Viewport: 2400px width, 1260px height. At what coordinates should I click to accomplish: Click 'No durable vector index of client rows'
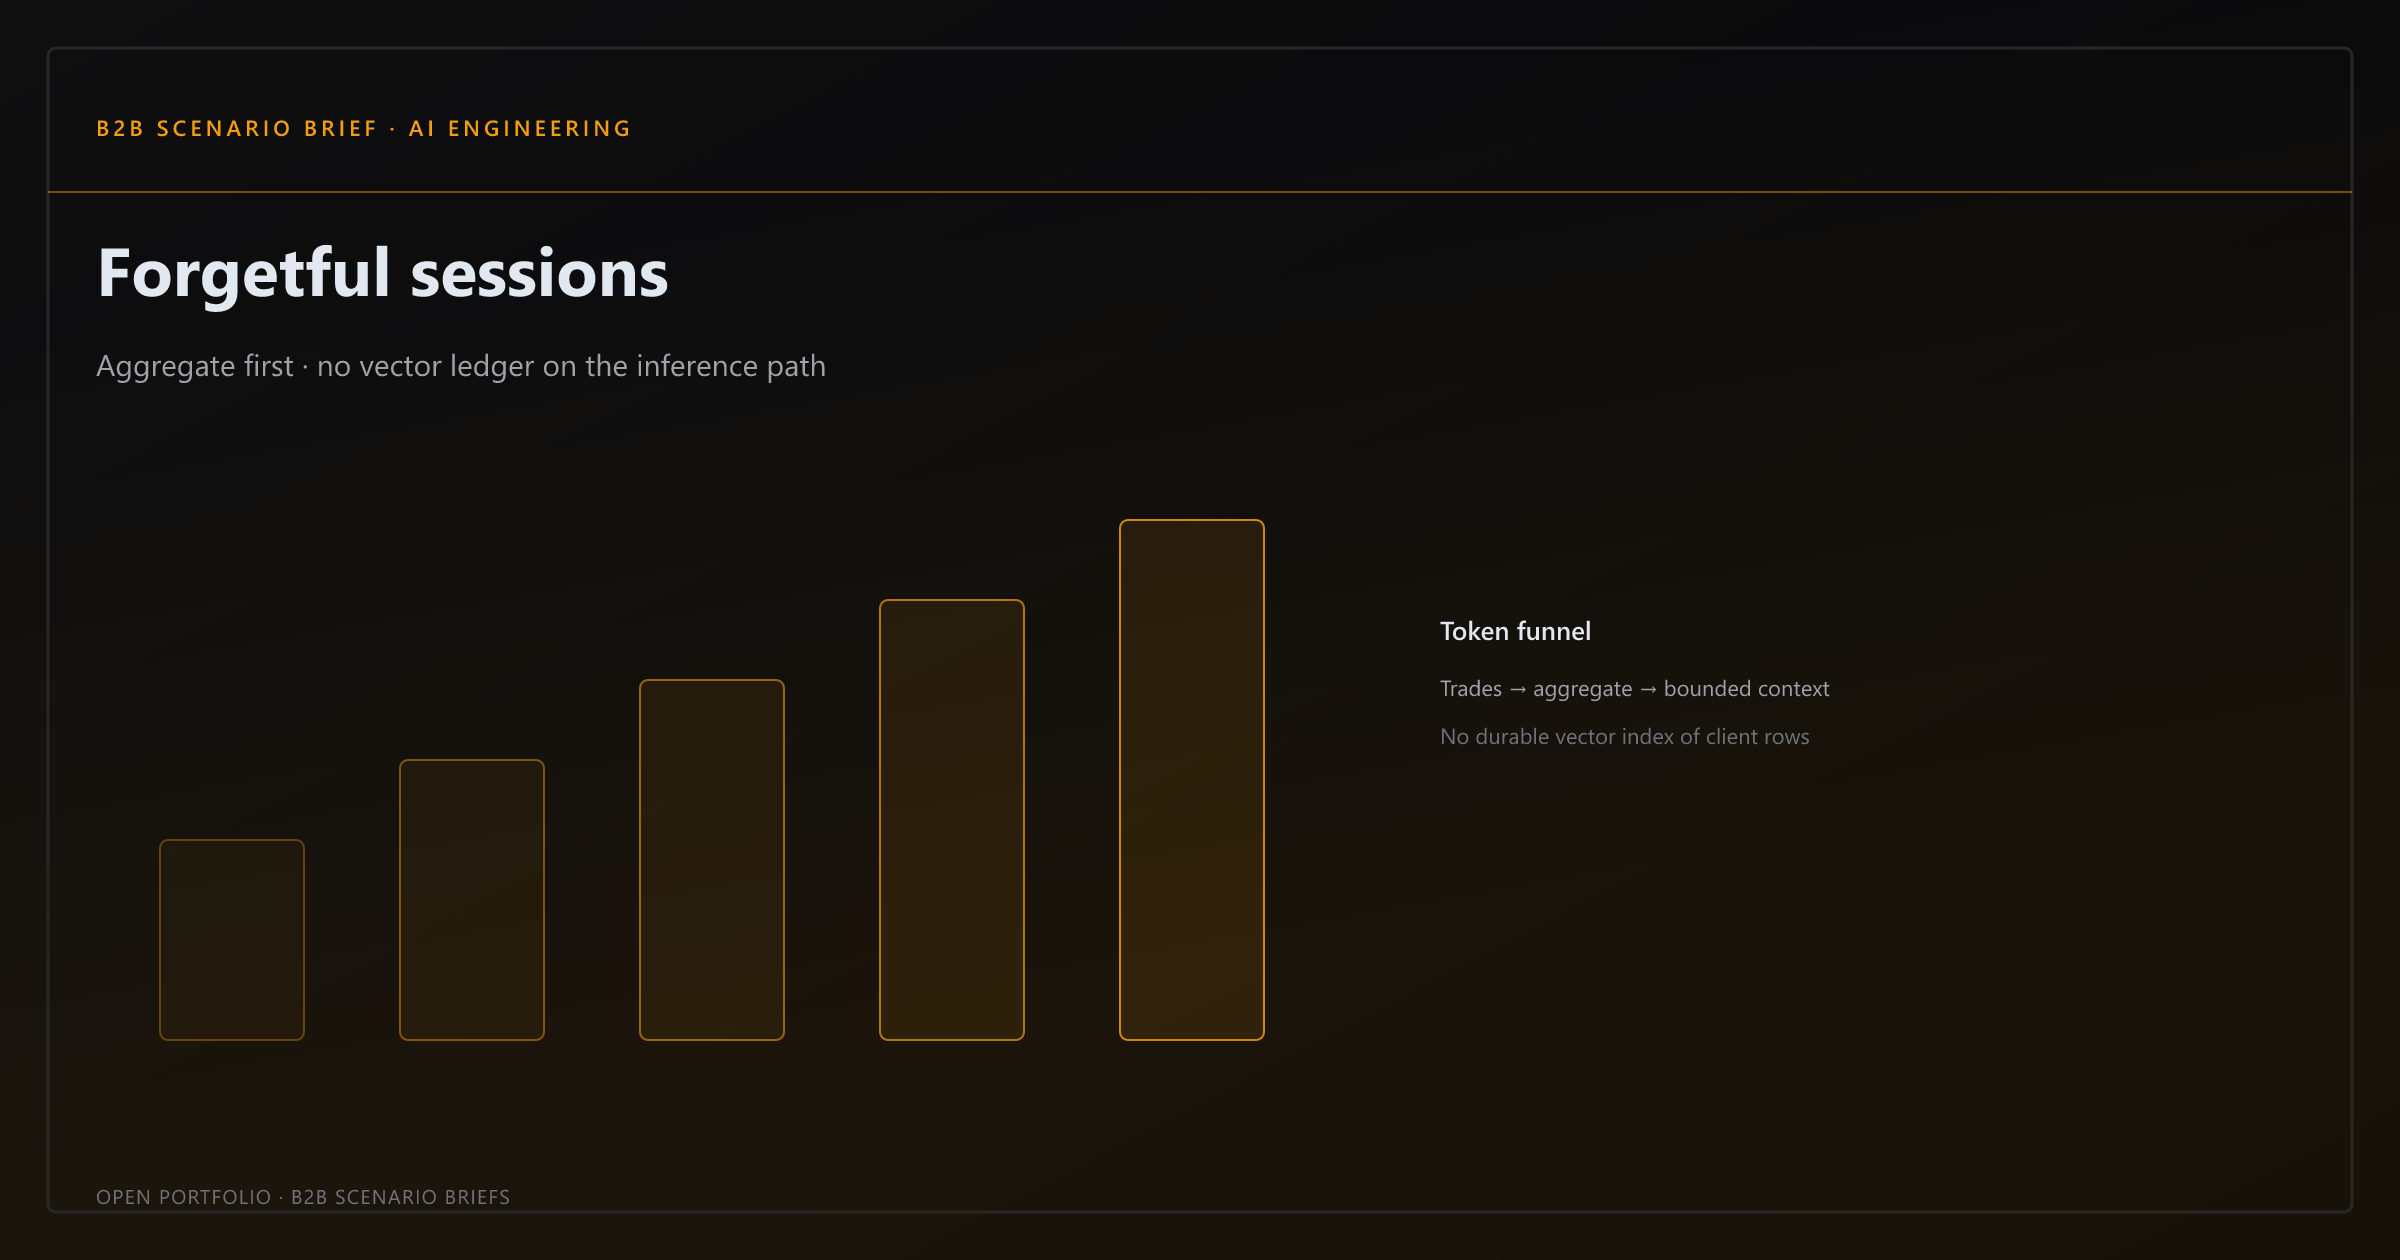point(1624,737)
